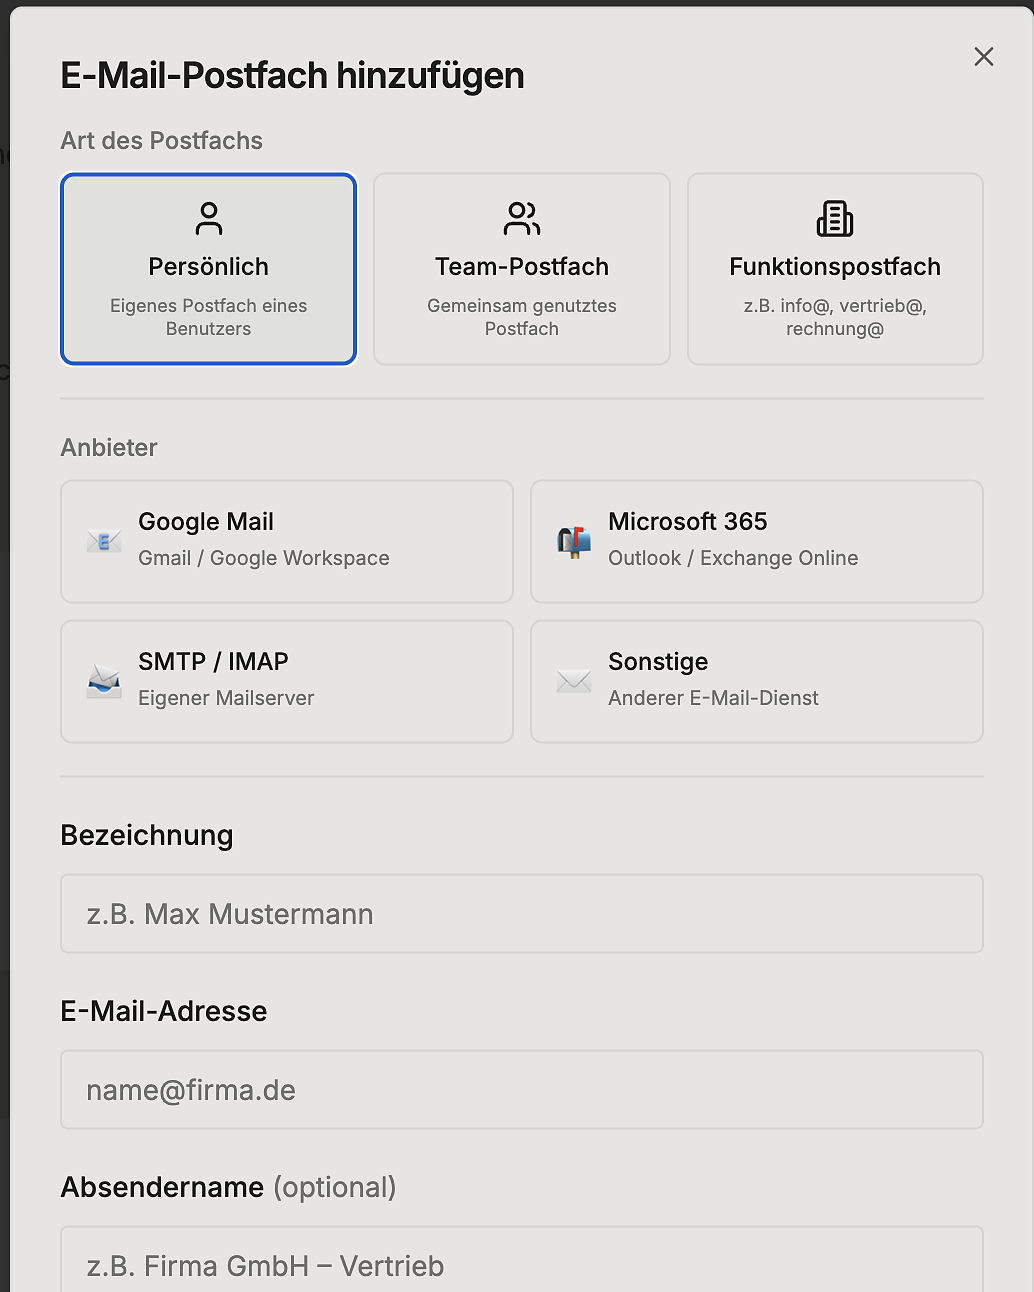Viewport: 1034px width, 1292px height.
Task: Click the envelope icon beside SMTP / IMAP
Action: point(103,681)
